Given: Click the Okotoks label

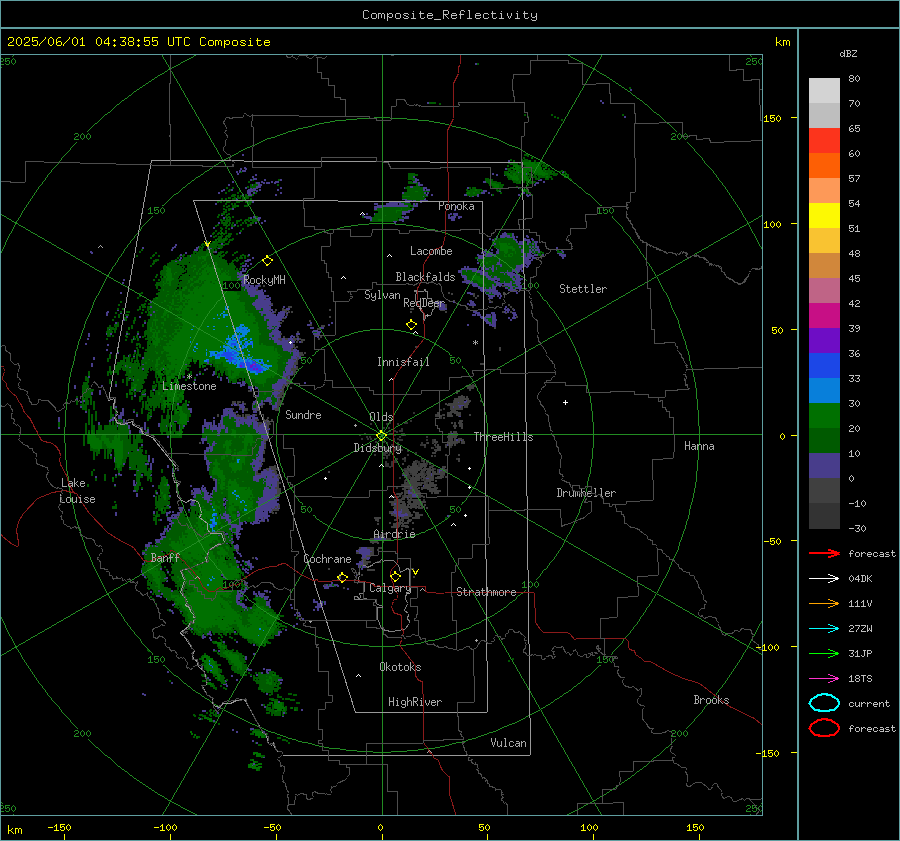Looking at the screenshot, I should point(400,667).
